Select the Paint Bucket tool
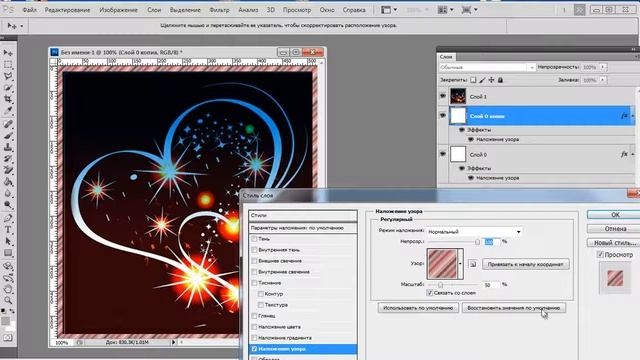640x360 pixels. (x=8, y=182)
